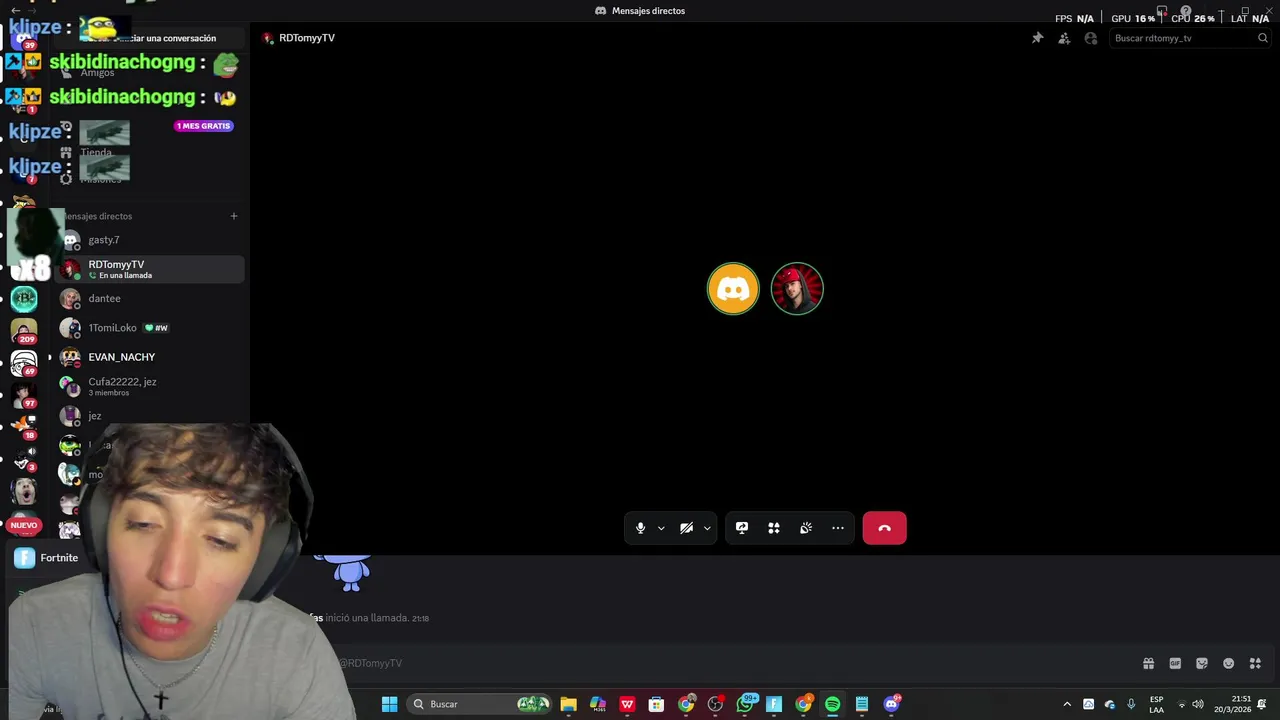
Task: Open pinned messages in RDTomyyTV chat header
Action: click(1037, 38)
